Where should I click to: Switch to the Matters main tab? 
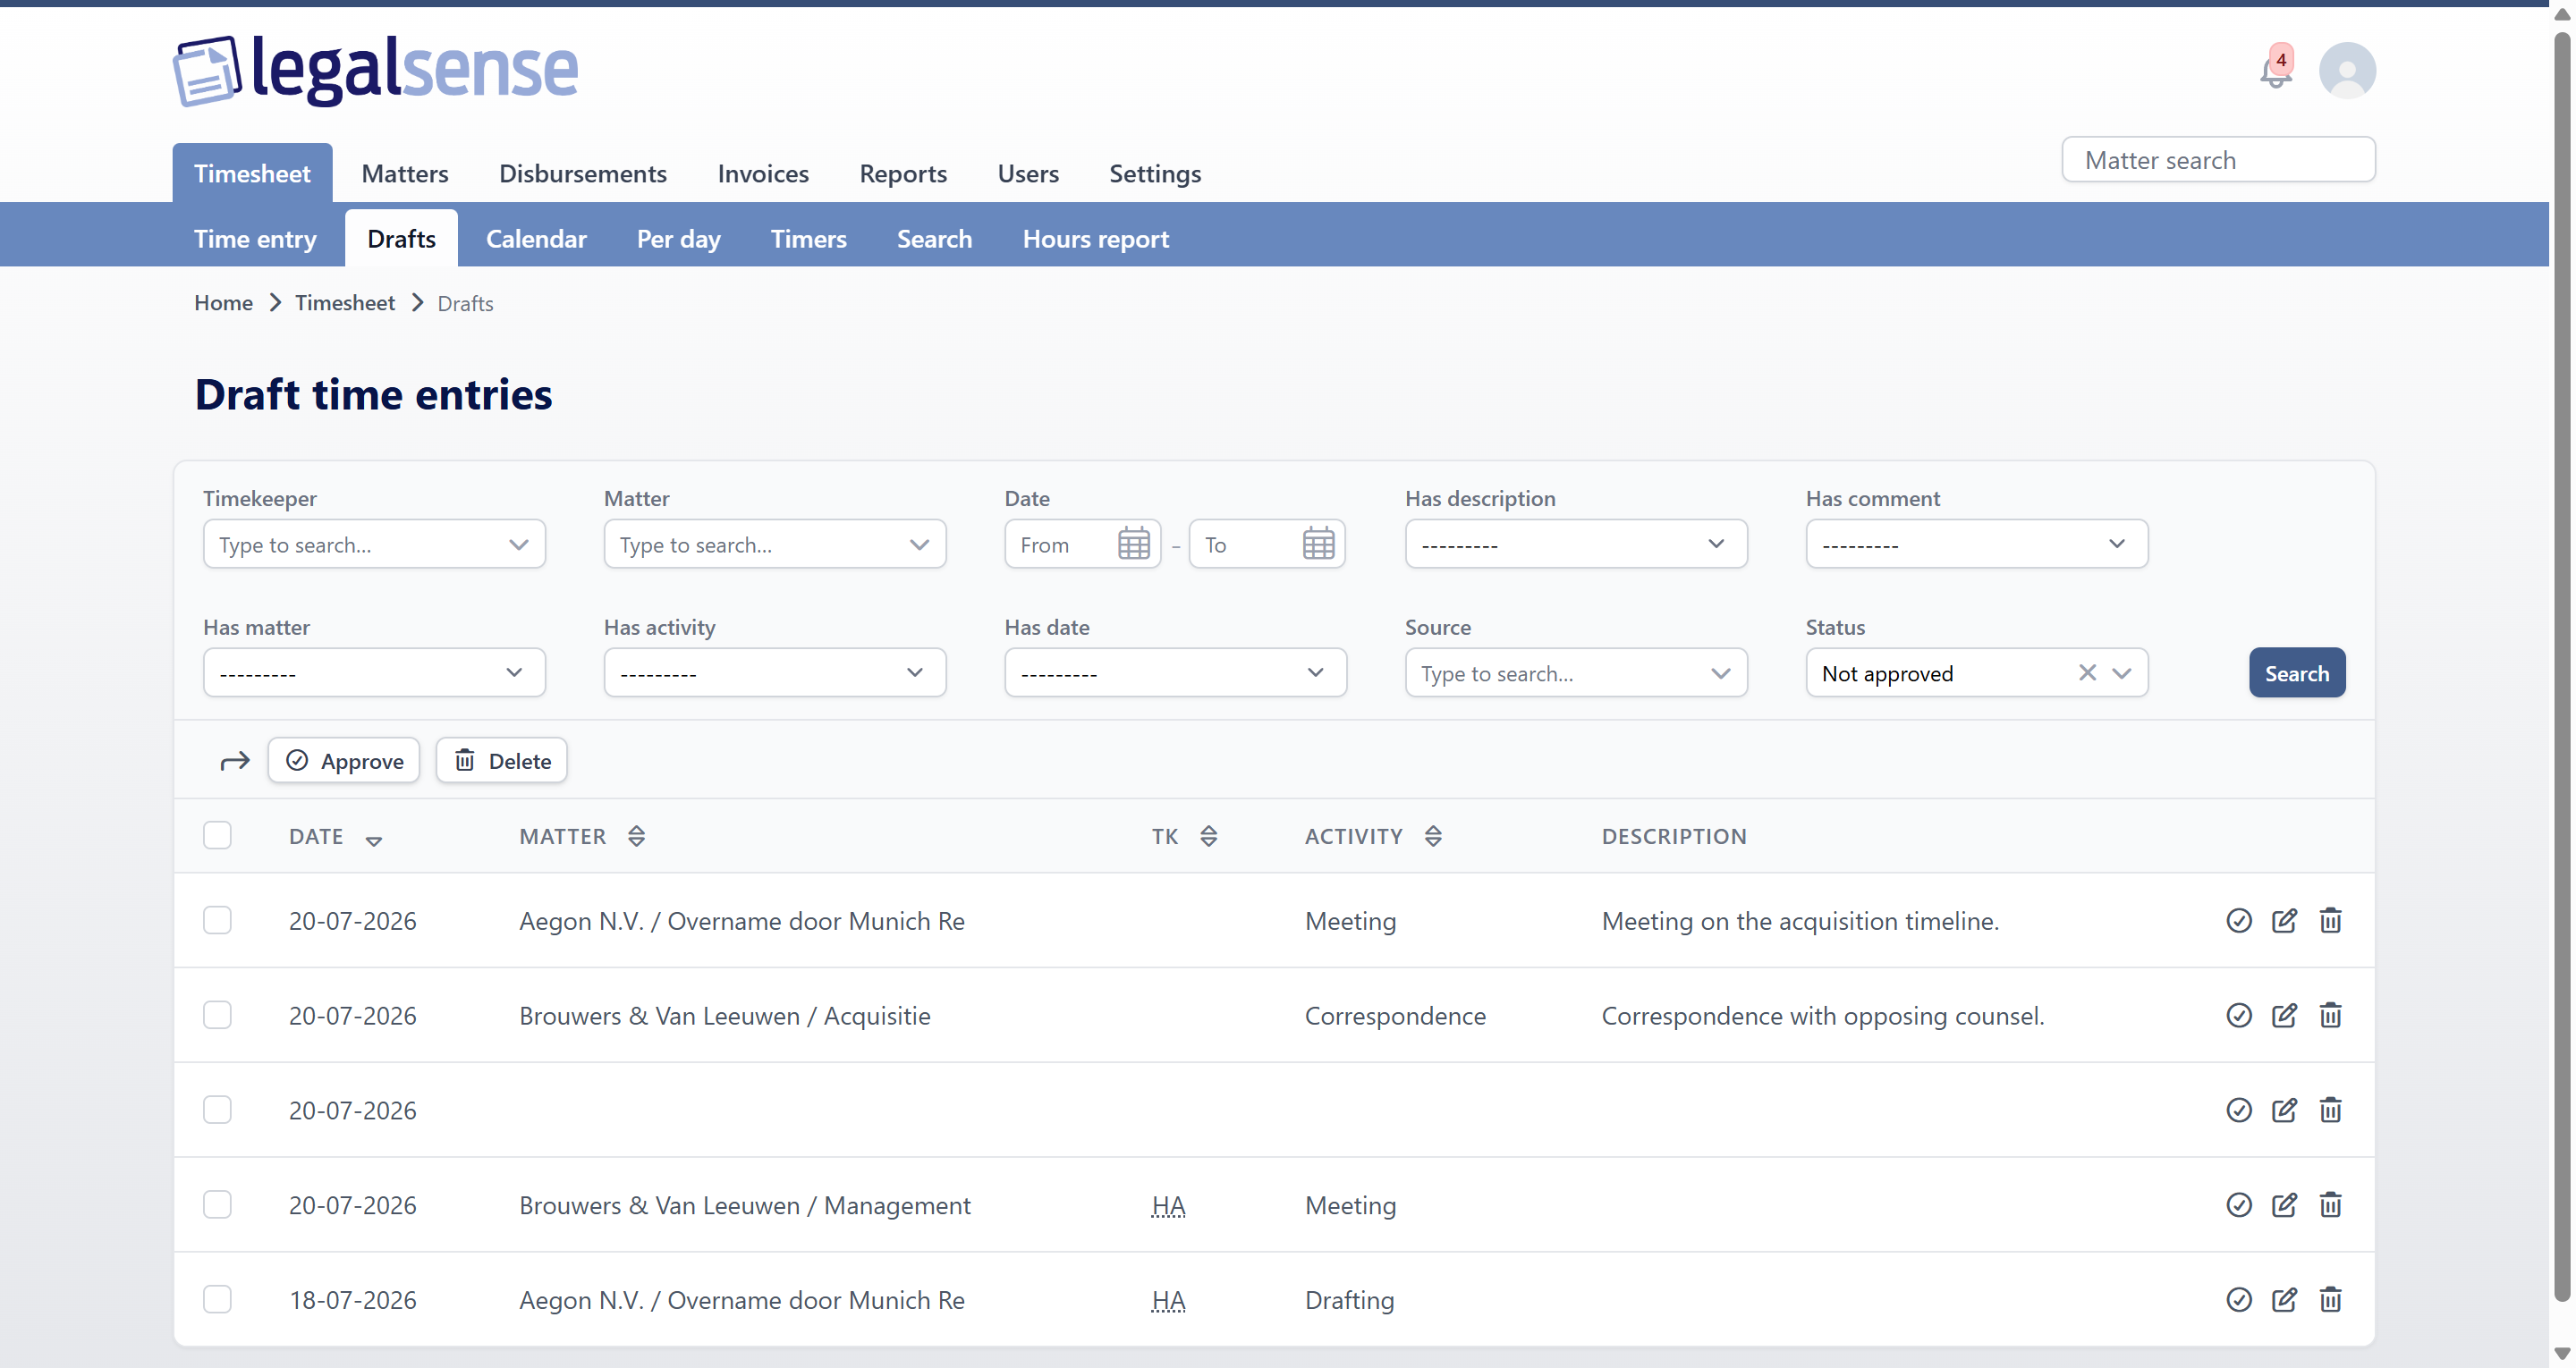tap(405, 173)
